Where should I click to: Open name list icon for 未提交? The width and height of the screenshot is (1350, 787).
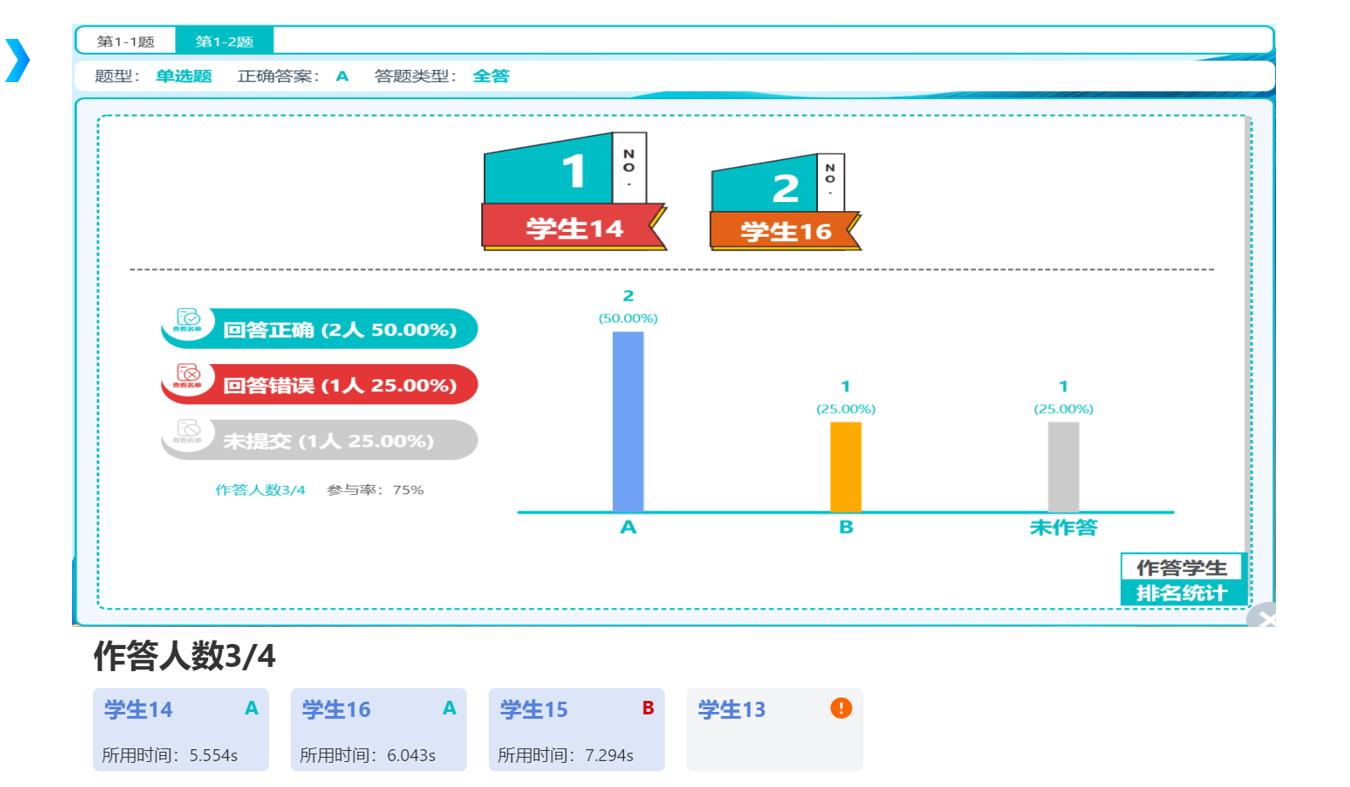[x=189, y=433]
